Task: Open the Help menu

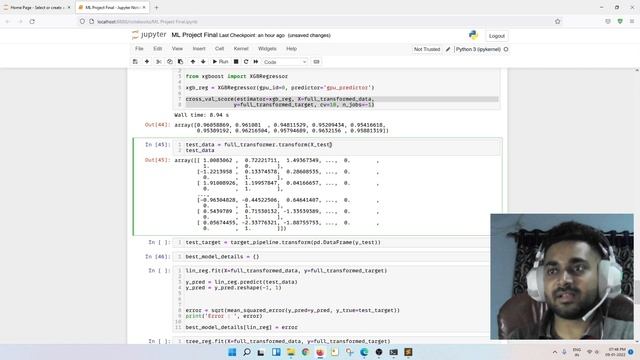Action: click(291, 49)
